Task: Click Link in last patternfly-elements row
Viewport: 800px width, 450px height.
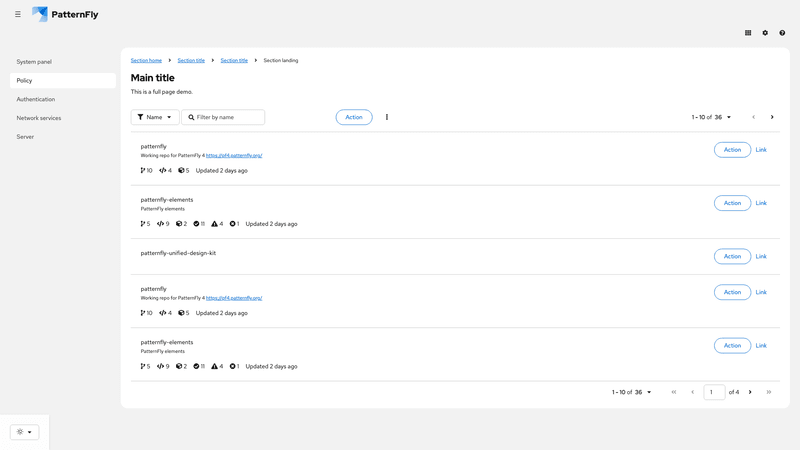Action: point(761,346)
